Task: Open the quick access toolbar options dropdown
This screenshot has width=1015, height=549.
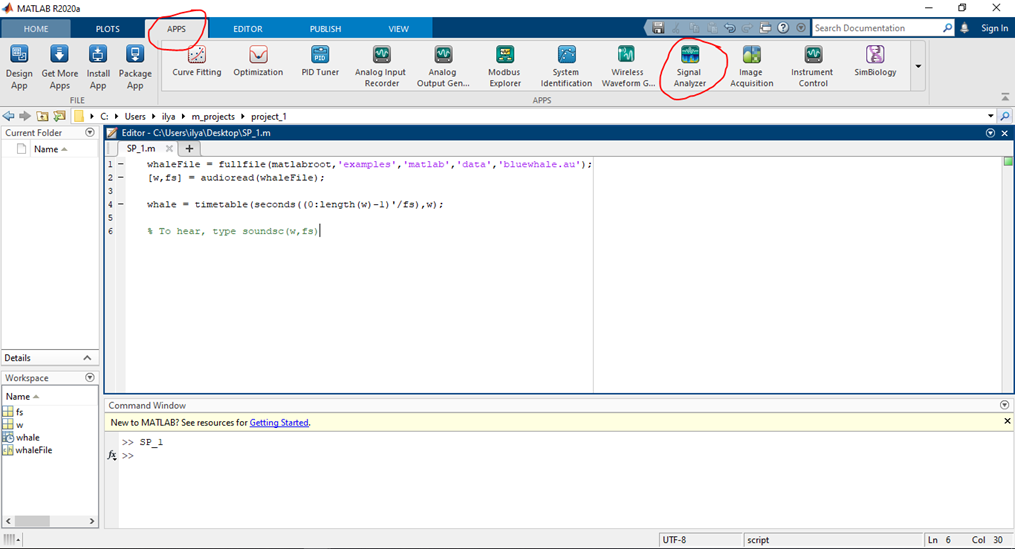Action: pos(801,28)
